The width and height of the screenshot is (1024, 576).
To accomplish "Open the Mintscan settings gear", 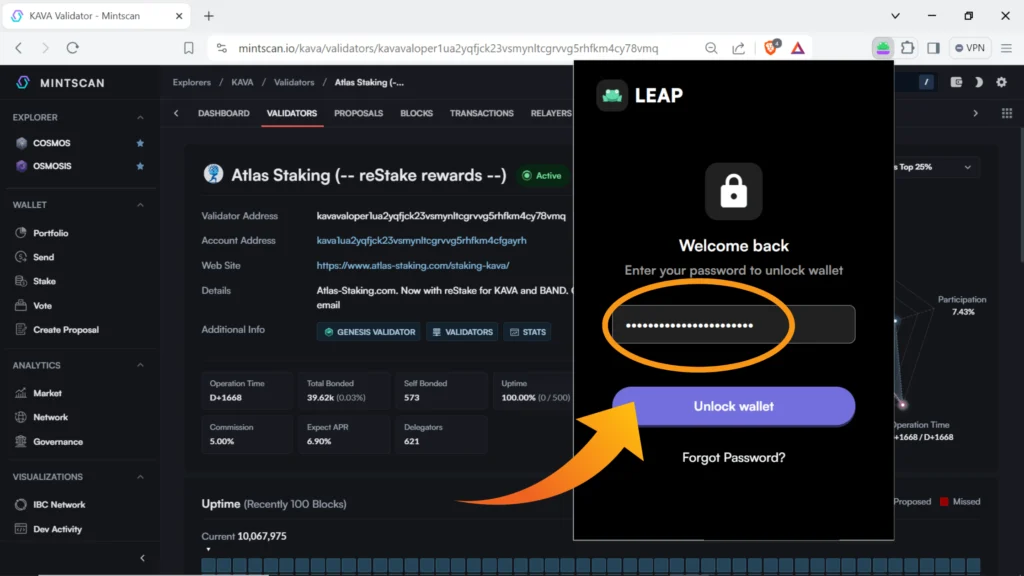I will (x=1001, y=83).
